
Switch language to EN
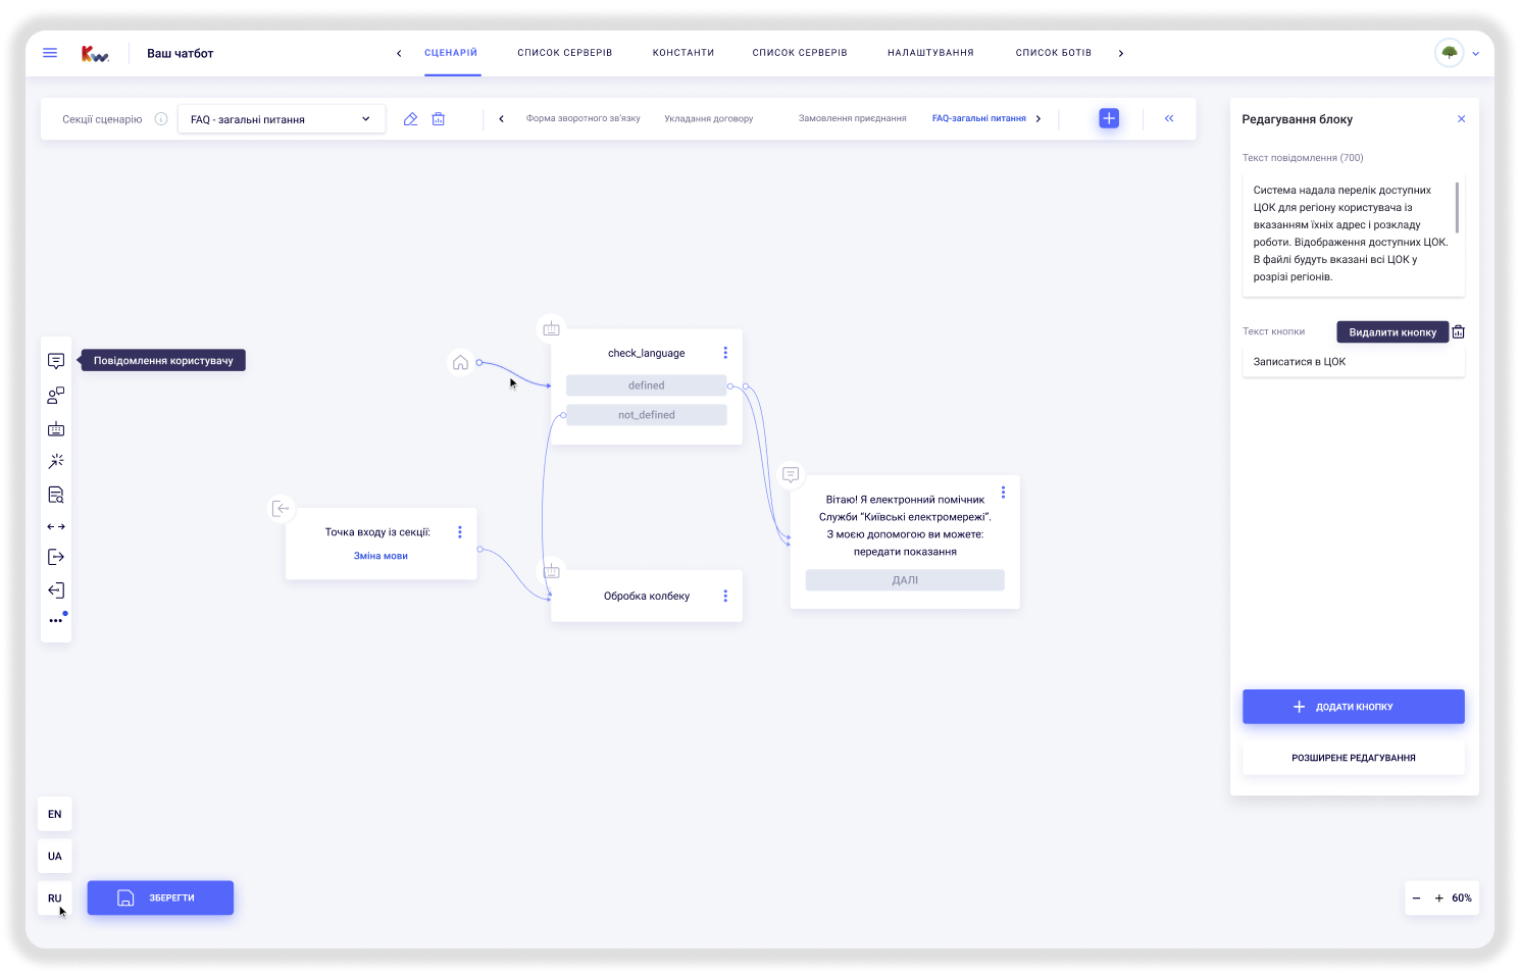click(x=55, y=815)
